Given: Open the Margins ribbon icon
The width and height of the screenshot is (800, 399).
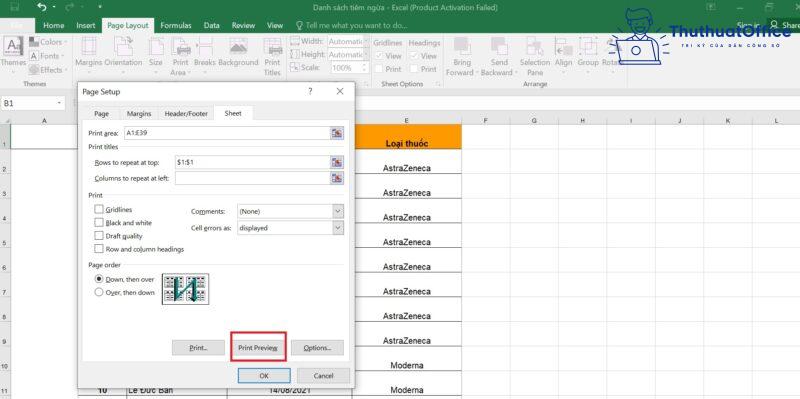Looking at the screenshot, I should pyautogui.click(x=89, y=47).
